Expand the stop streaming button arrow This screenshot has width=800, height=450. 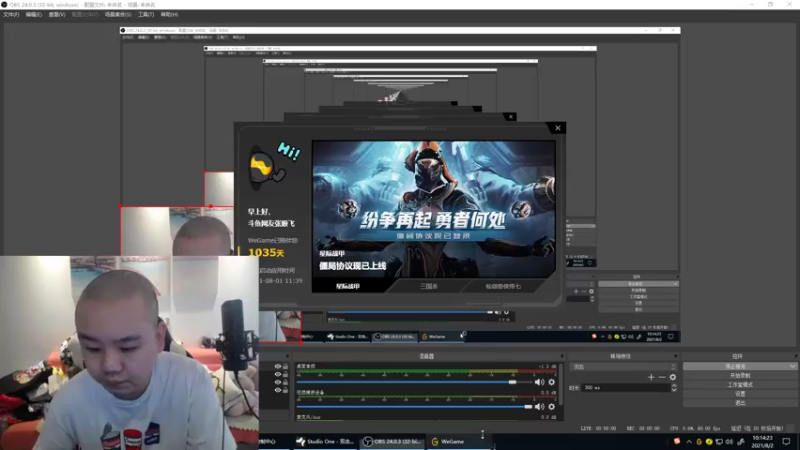[x=792, y=366]
